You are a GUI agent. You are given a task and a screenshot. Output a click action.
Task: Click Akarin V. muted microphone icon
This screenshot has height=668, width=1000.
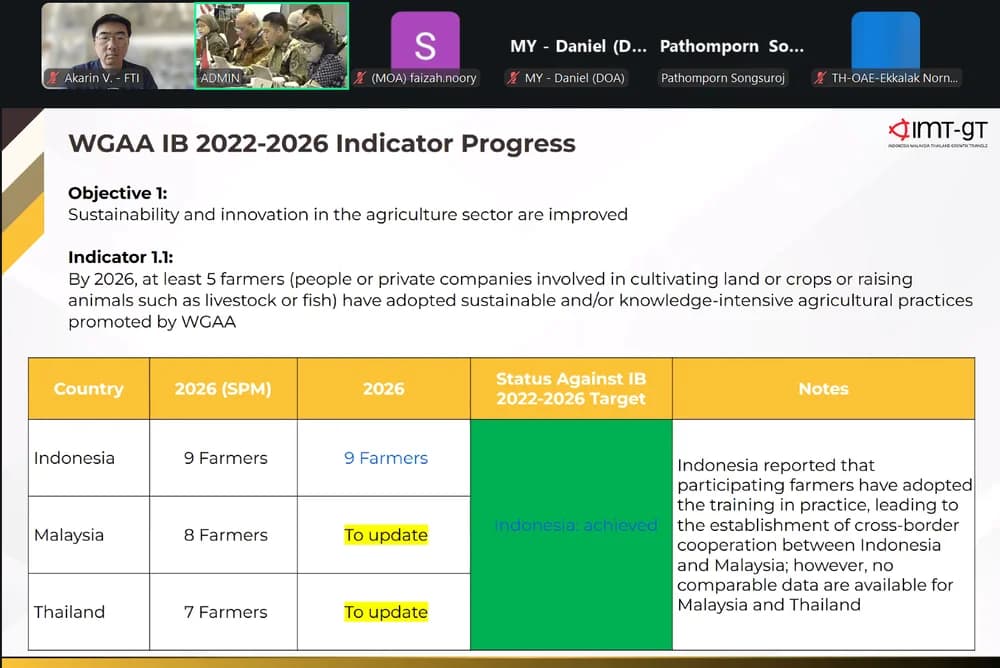tap(54, 78)
